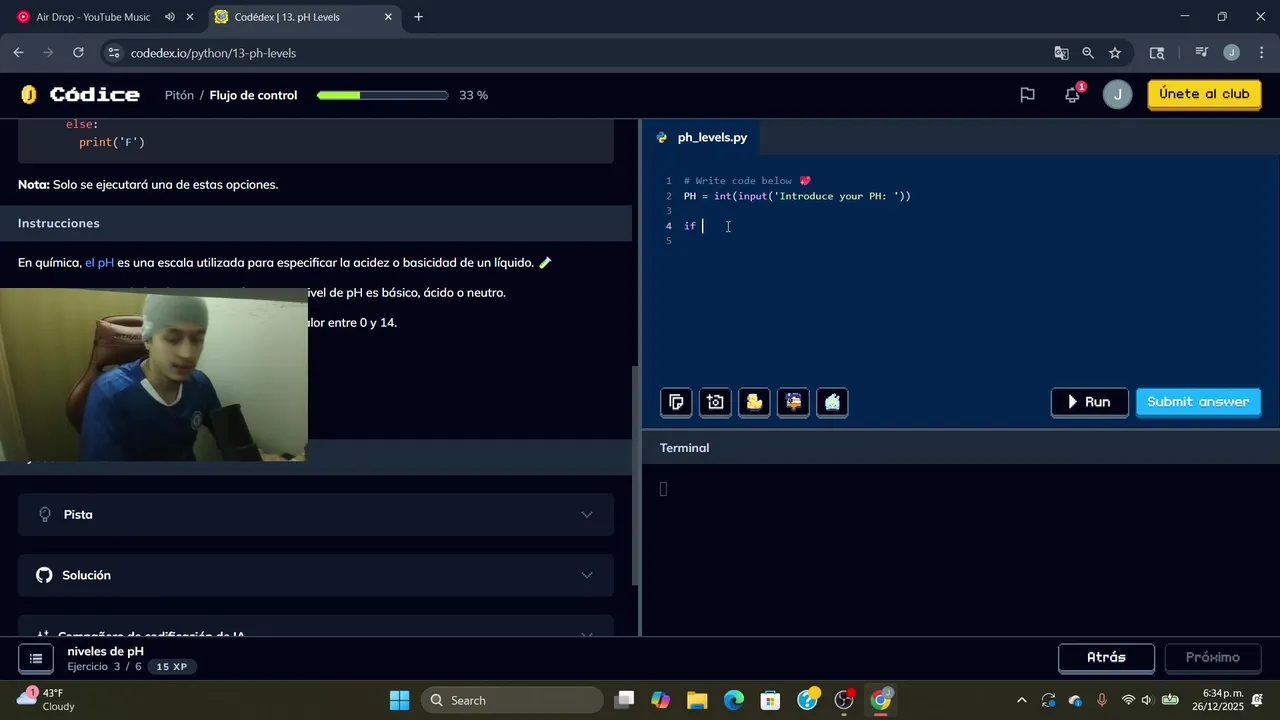1280x720 pixels.
Task: Close the Codédex pH Levels tab
Action: click(388, 17)
